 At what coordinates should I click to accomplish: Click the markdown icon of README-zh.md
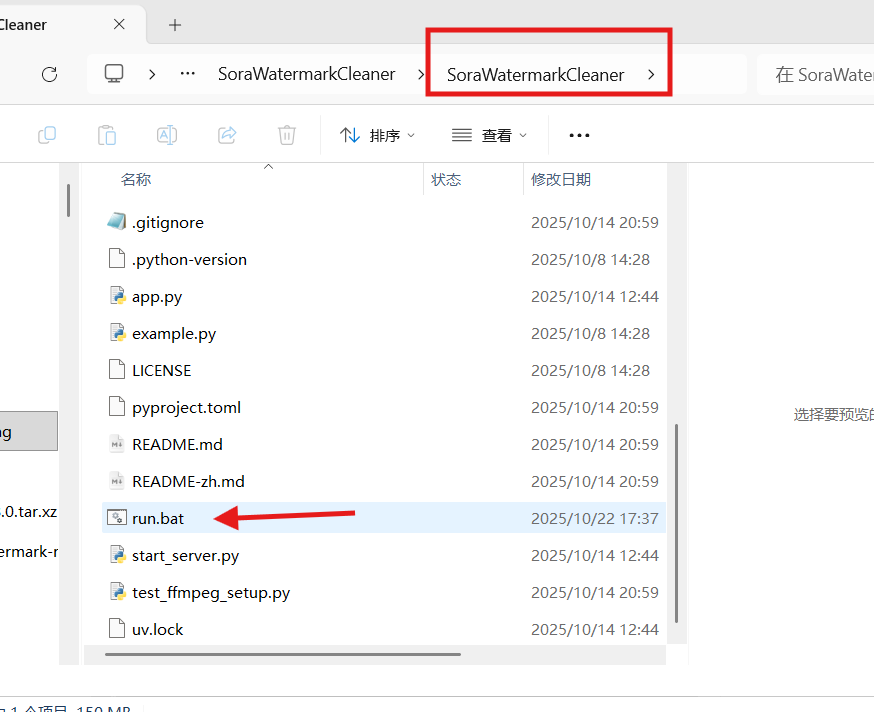[117, 481]
